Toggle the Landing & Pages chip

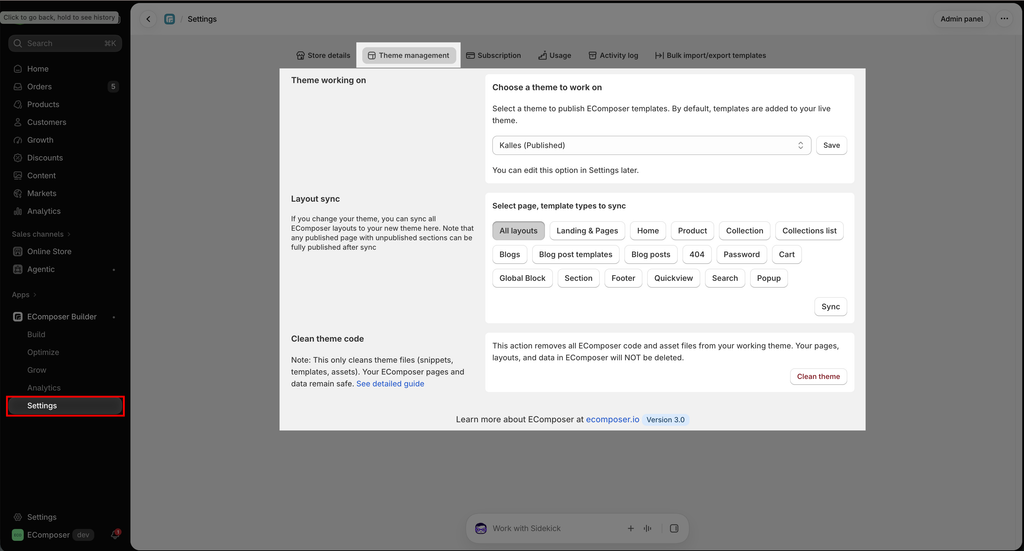pyautogui.click(x=587, y=230)
